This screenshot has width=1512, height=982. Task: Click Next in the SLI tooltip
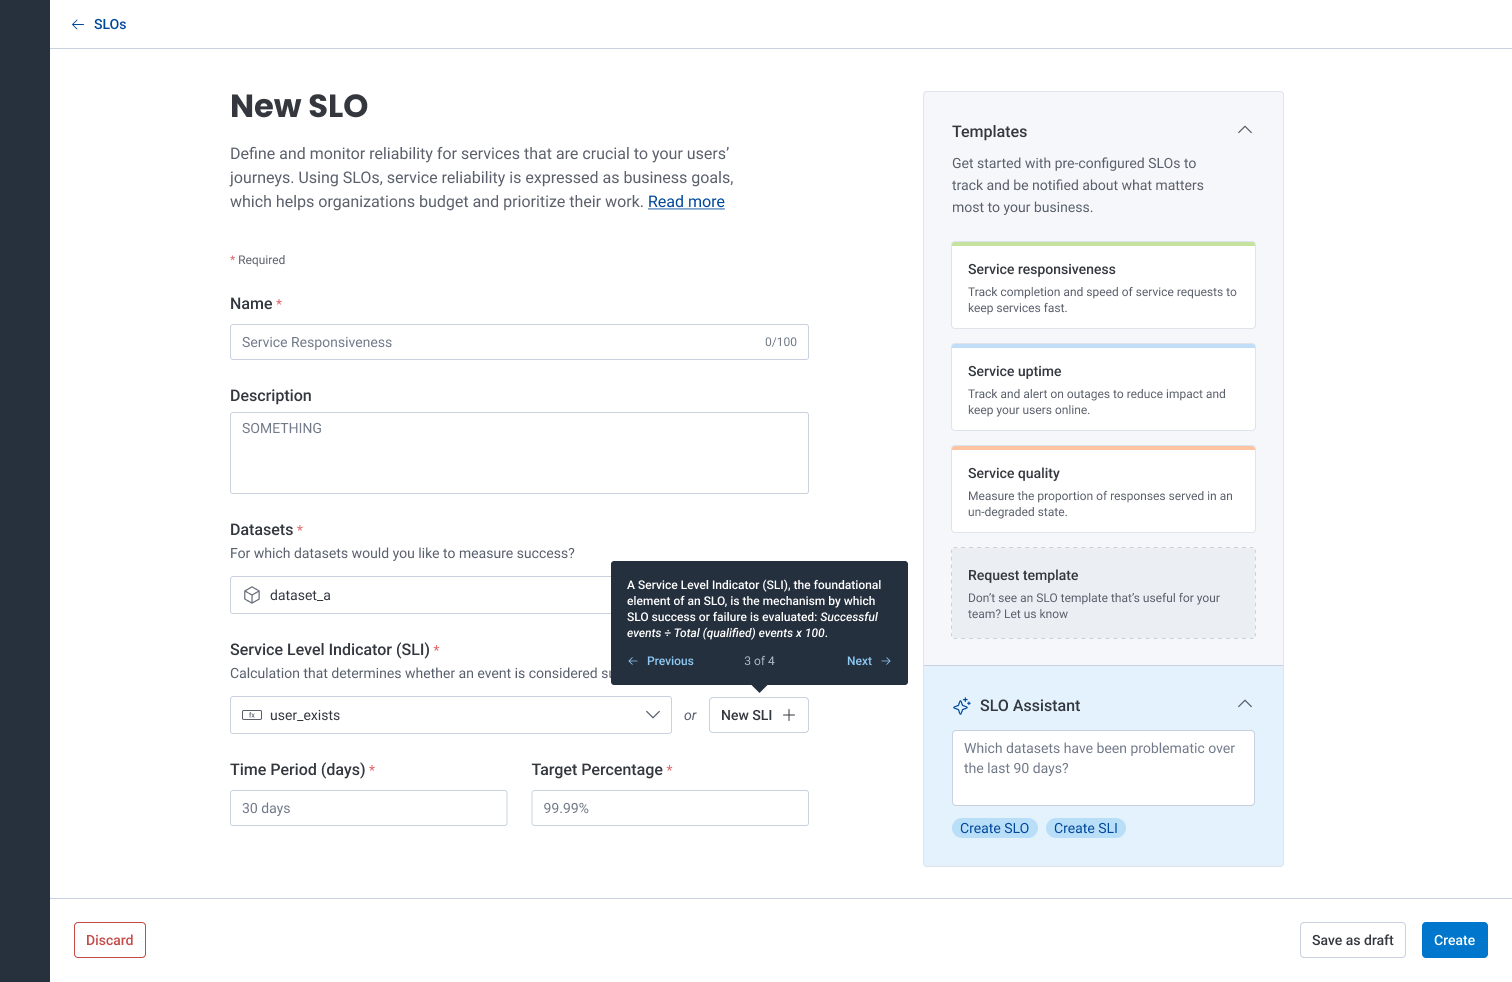(x=859, y=661)
